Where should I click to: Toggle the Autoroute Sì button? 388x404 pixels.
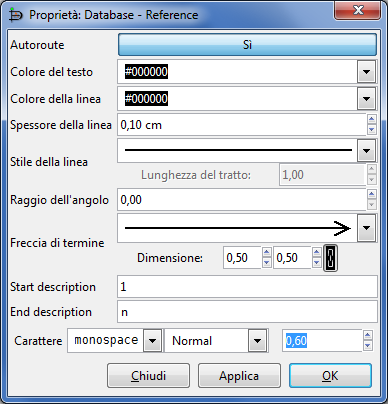pos(247,44)
